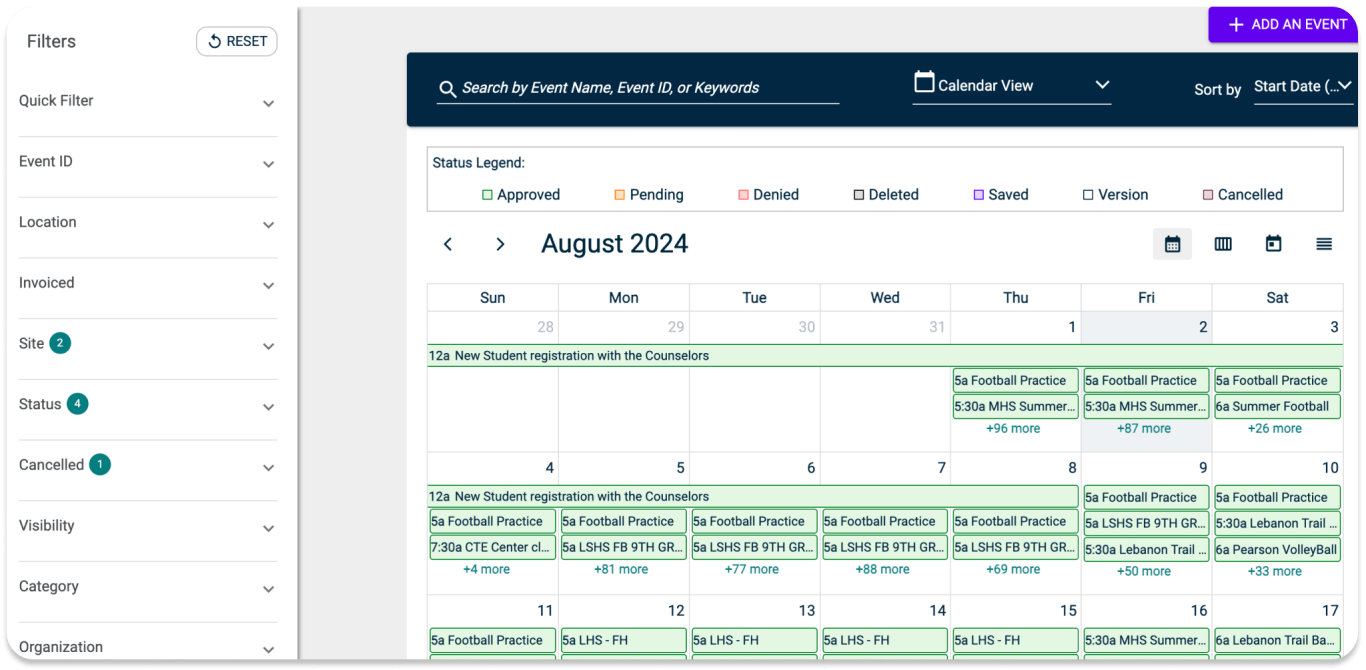1366x670 pixels.
Task: Select the single day view icon
Action: pos(1273,244)
